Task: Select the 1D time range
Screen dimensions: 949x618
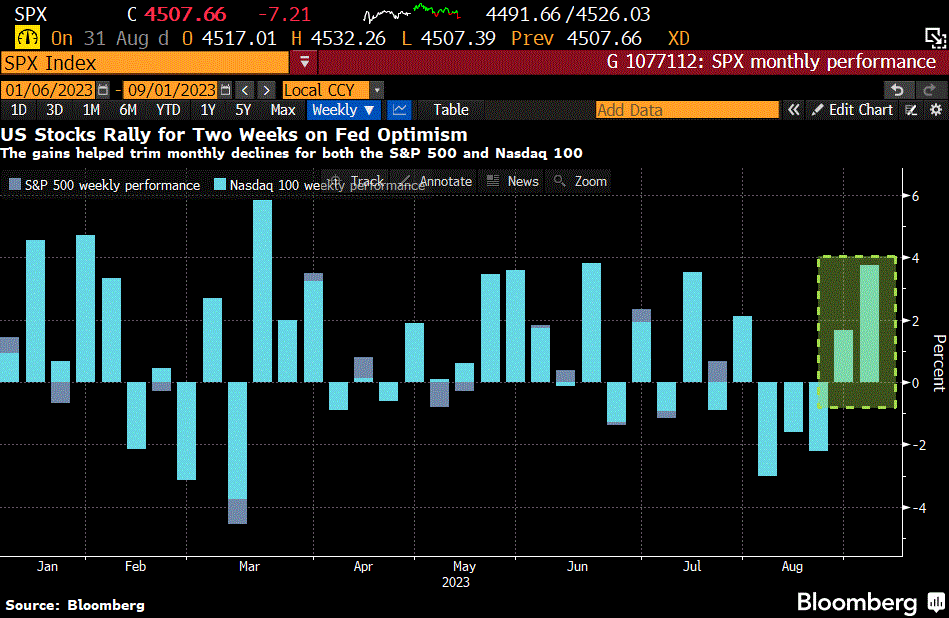Action: [19, 110]
